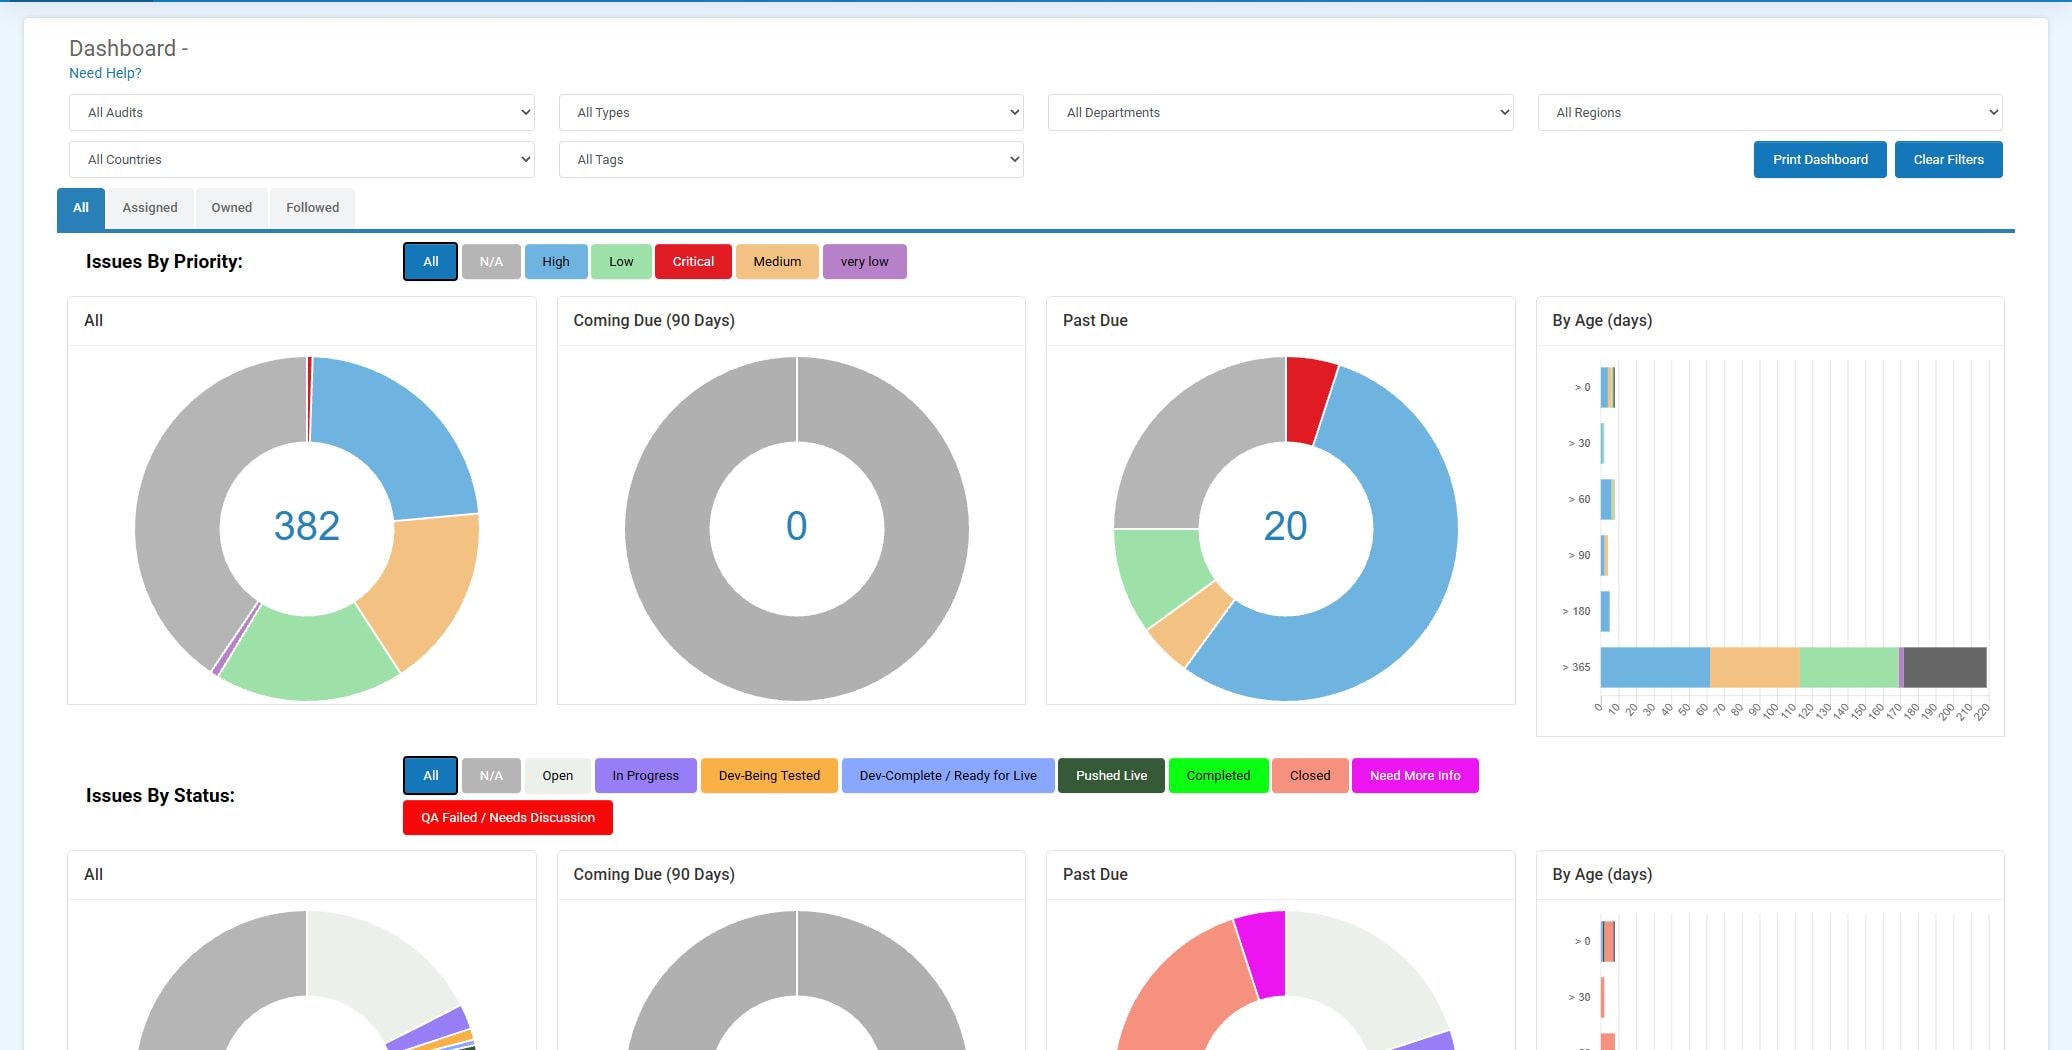Filter issues by In Progress status
Viewport: 2072px width, 1050px height.
point(645,776)
